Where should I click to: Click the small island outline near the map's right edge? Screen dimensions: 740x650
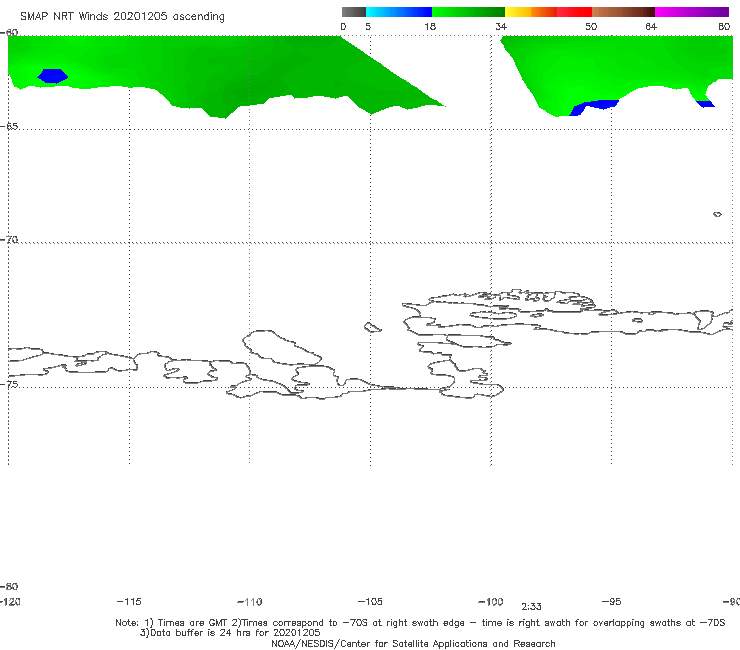tap(717, 214)
